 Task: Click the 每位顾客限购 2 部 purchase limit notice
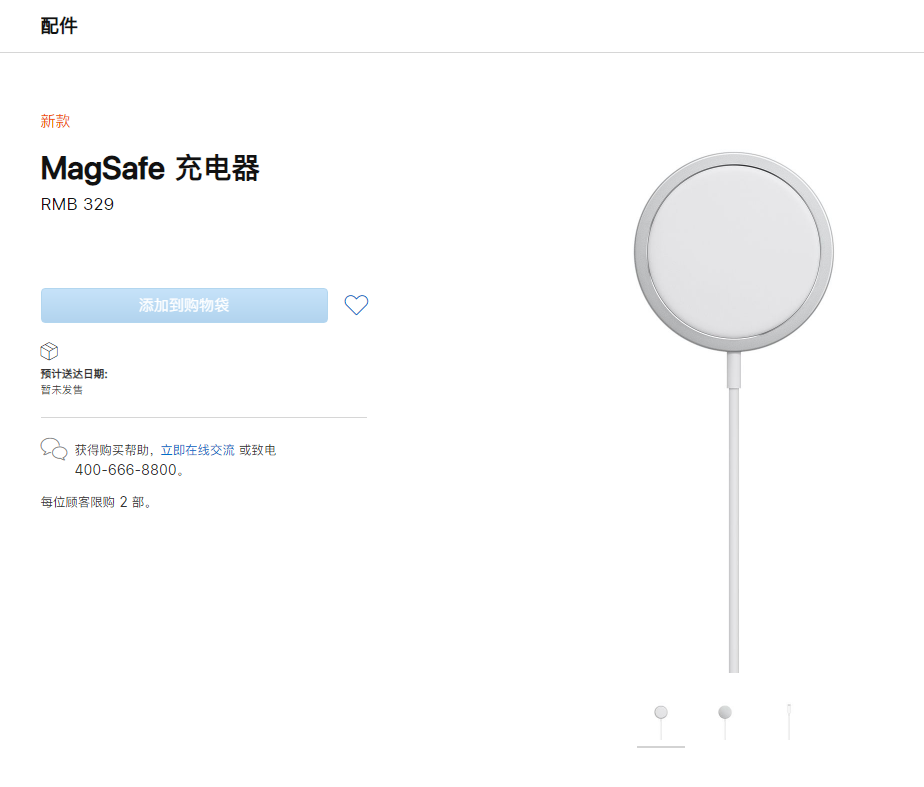[95, 502]
